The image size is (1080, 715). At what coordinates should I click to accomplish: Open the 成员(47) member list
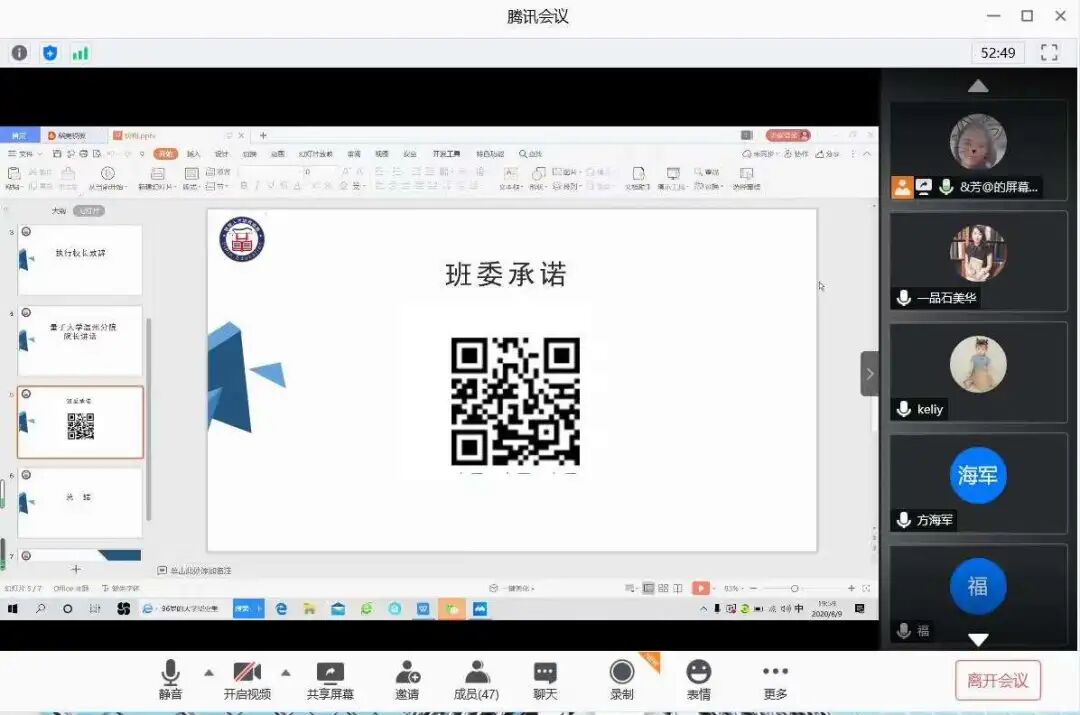(476, 679)
